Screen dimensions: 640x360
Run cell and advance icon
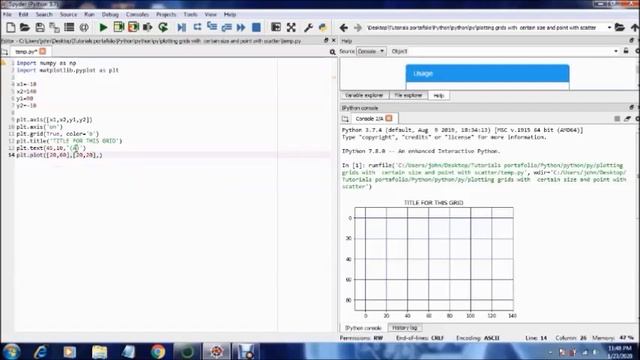(x=133, y=27)
